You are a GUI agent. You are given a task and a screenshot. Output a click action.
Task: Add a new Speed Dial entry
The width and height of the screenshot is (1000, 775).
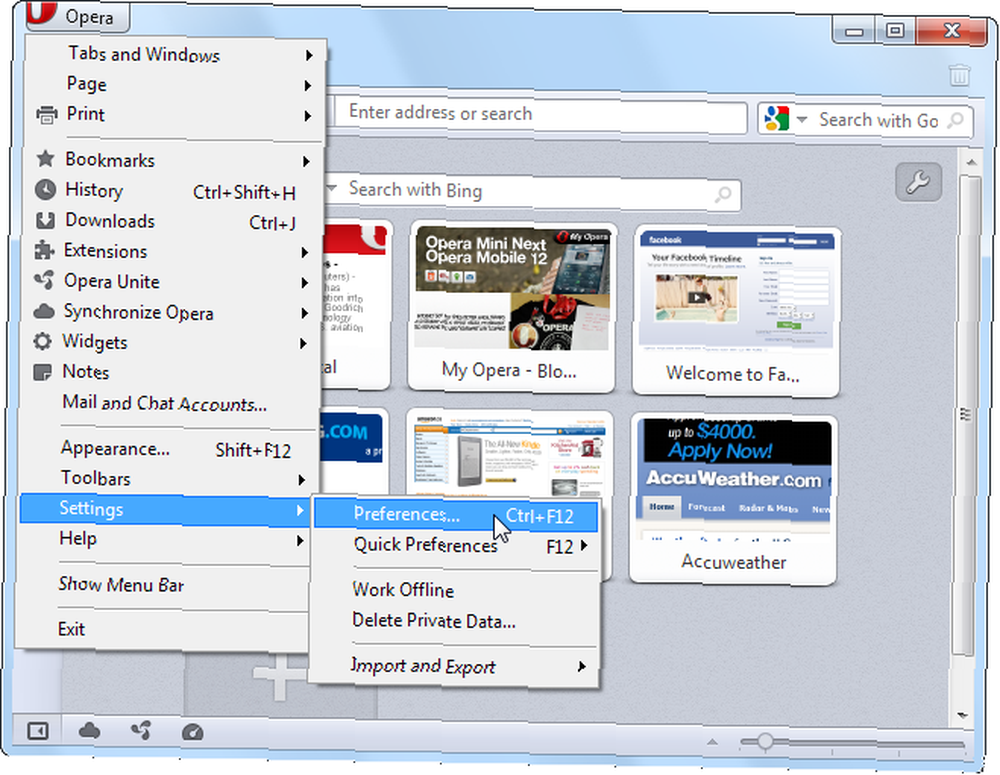coord(279,675)
